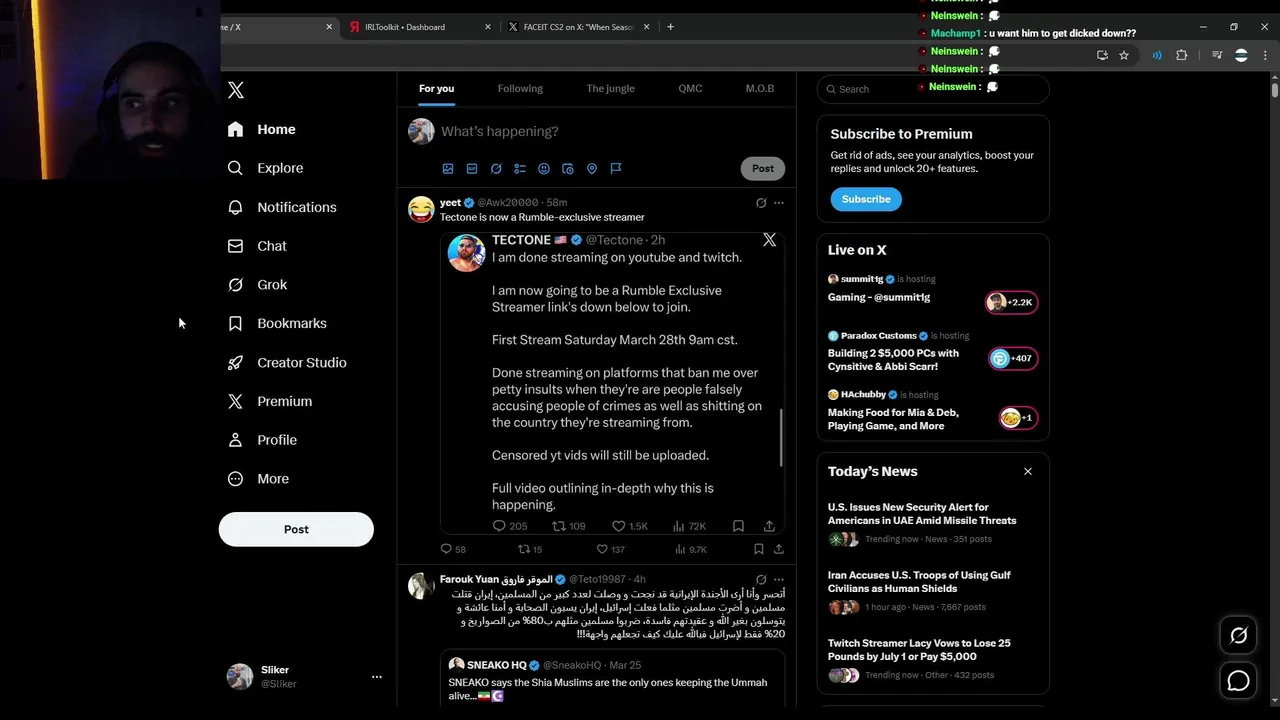
Task: Switch to the M.O.B tab
Action: click(760, 88)
